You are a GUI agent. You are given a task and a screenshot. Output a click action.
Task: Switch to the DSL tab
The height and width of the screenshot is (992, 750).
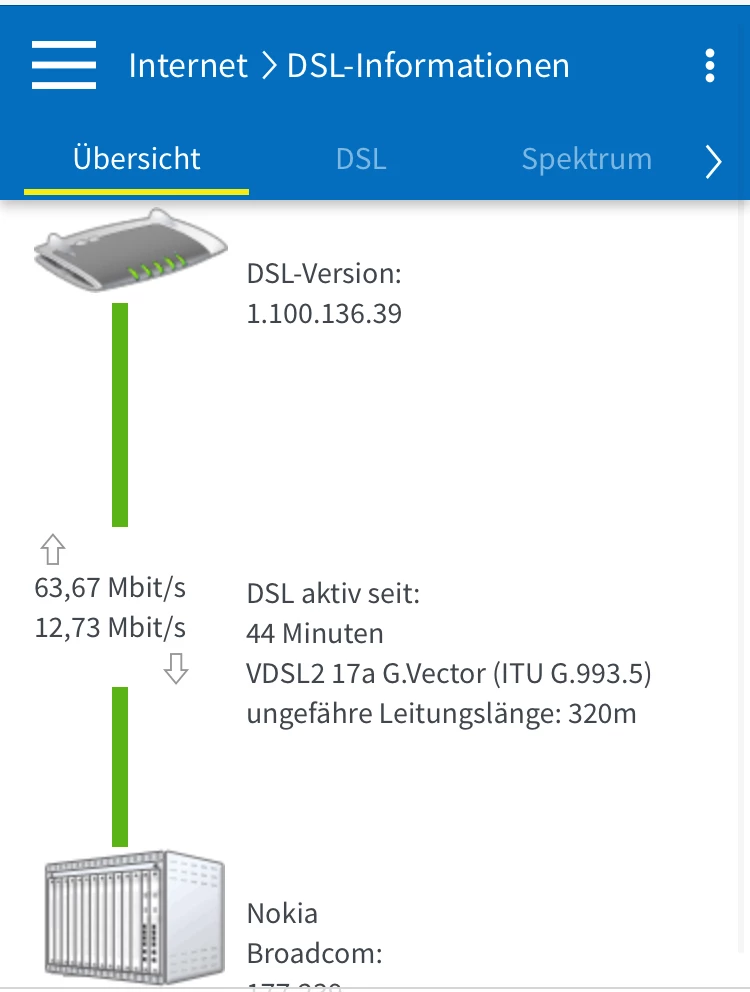[361, 159]
